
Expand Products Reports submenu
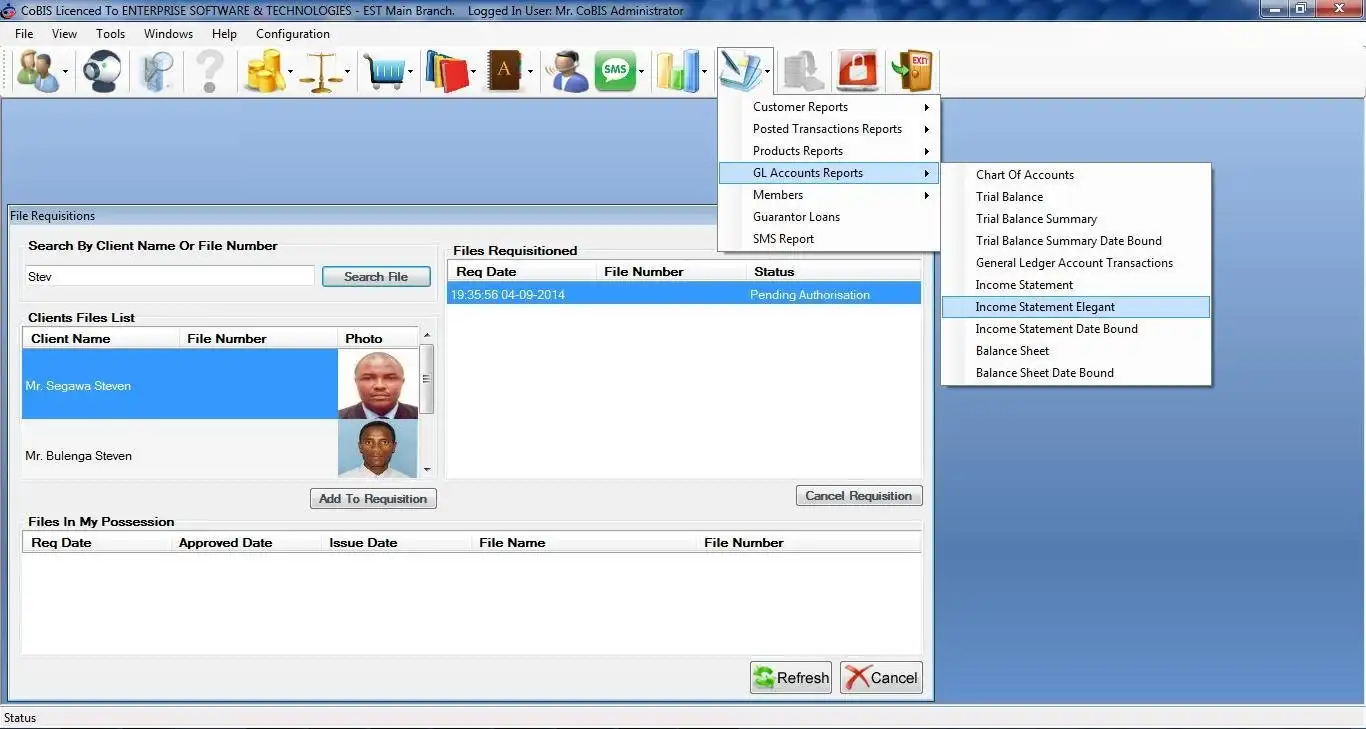829,151
